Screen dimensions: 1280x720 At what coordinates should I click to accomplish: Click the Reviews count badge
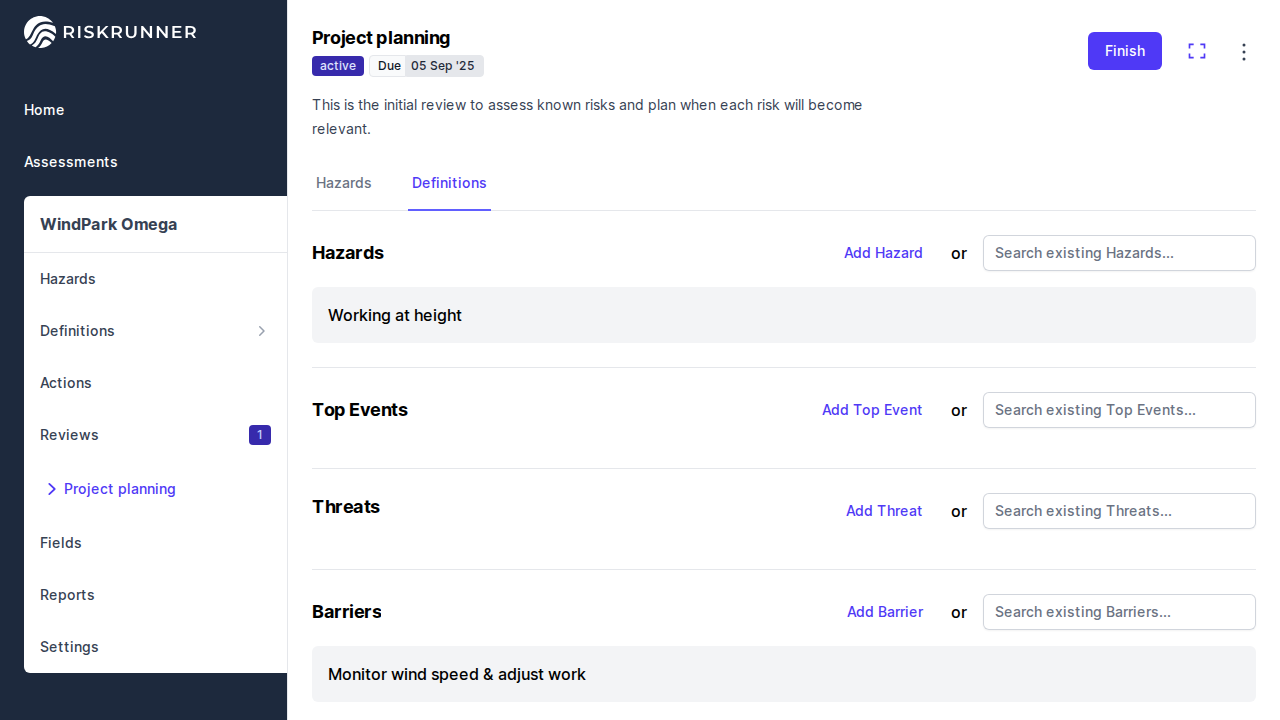pos(260,435)
